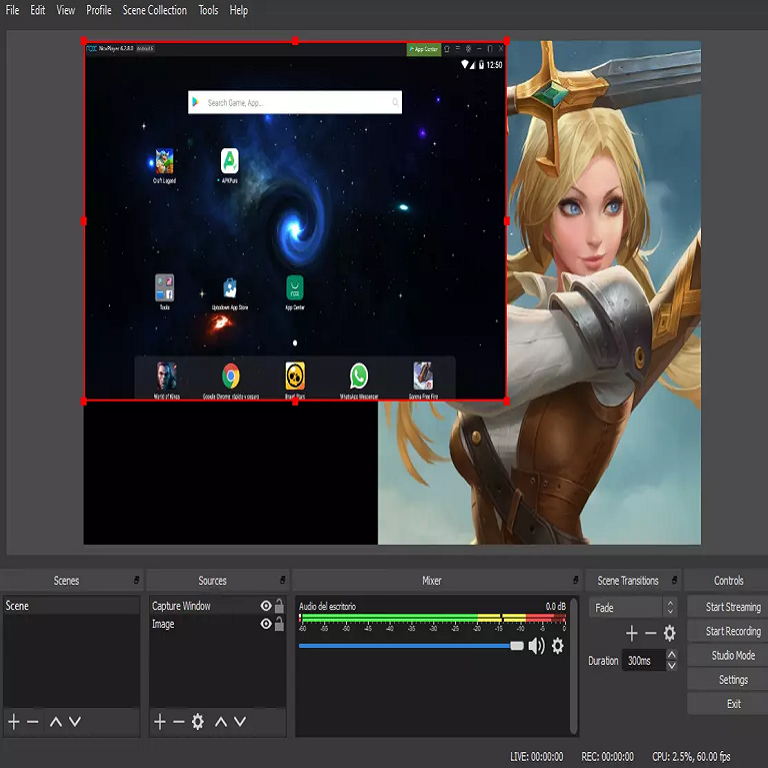The width and height of the screenshot is (768, 768).
Task: Toggle visibility of Capture Window source
Action: coord(266,606)
